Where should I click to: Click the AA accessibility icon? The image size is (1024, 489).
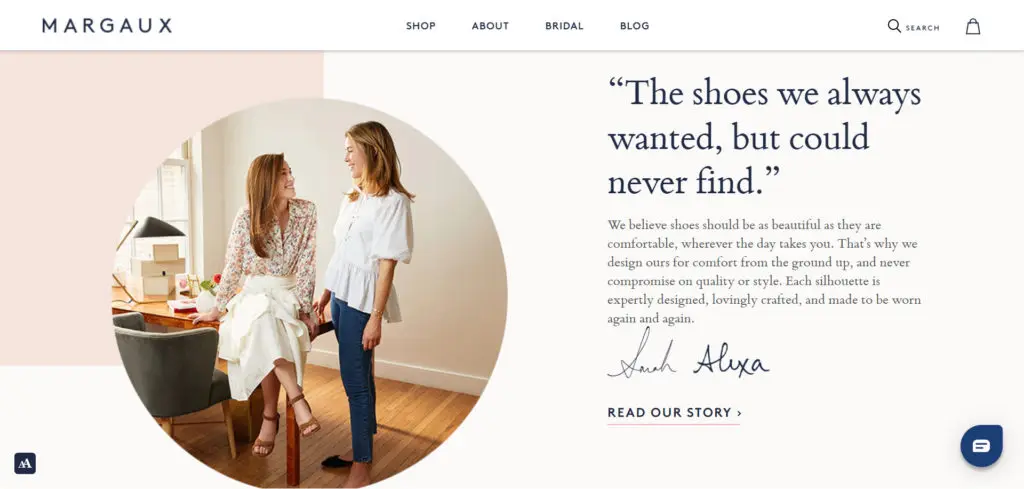pos(25,464)
